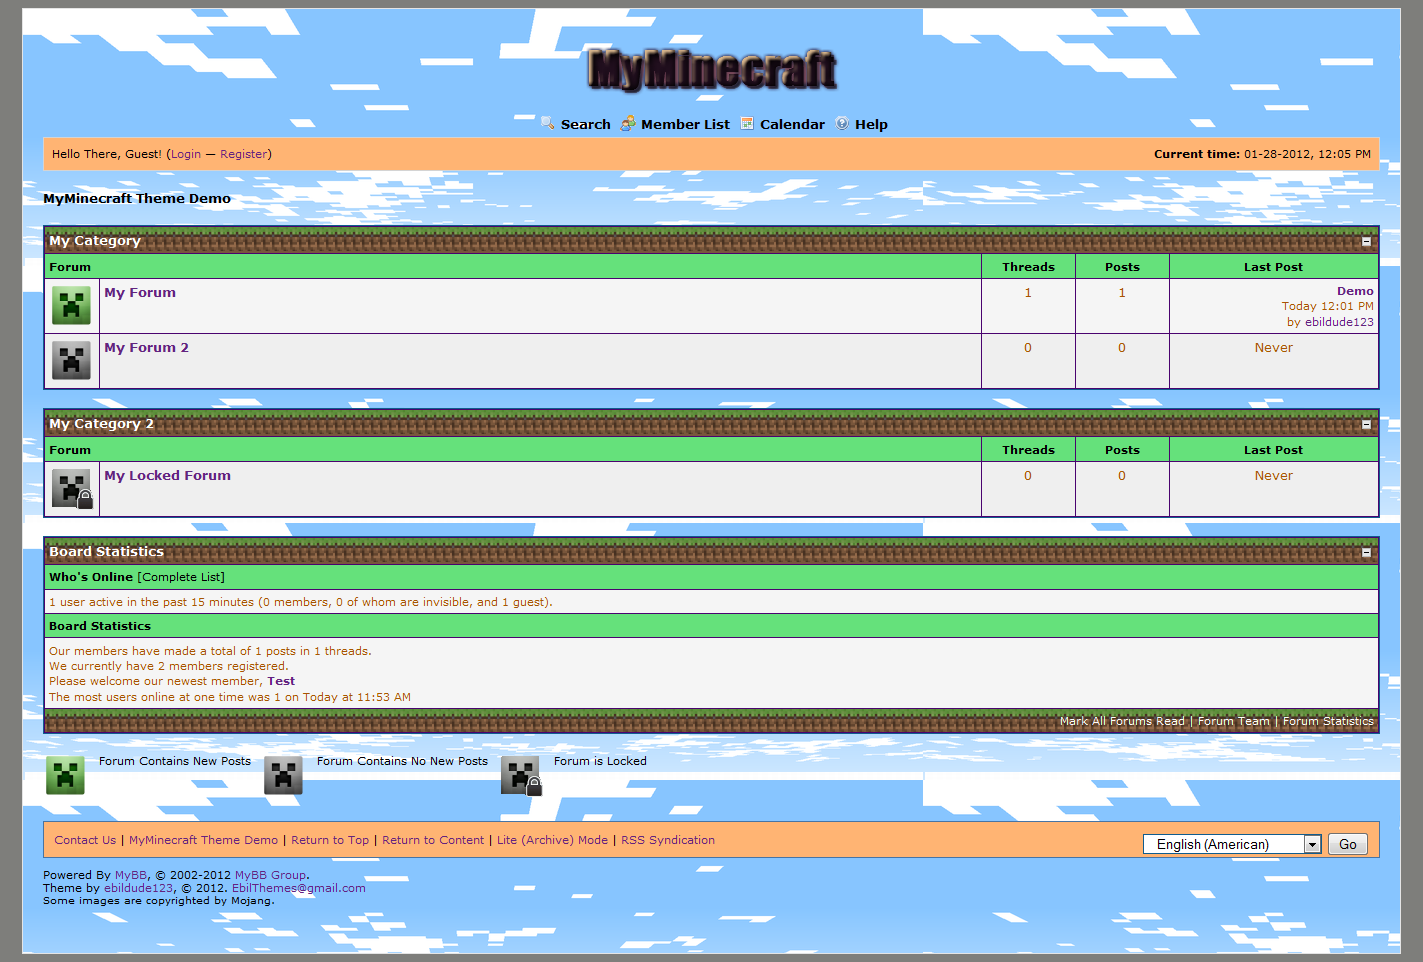Click the Return to Content link
This screenshot has height=962, width=1423.
click(x=433, y=840)
